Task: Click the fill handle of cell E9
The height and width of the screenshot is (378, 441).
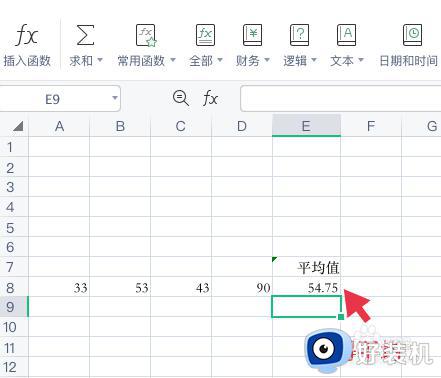Action: 341,317
